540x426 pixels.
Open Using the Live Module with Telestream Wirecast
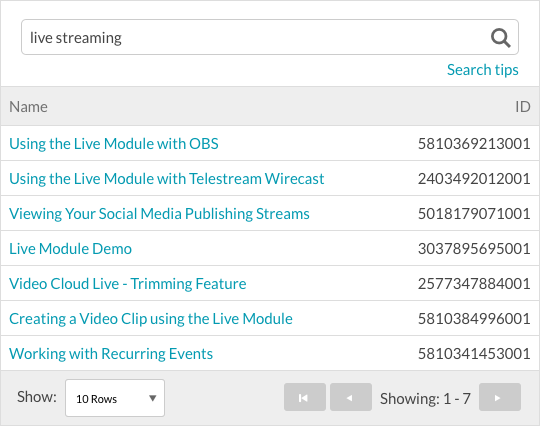pos(167,179)
